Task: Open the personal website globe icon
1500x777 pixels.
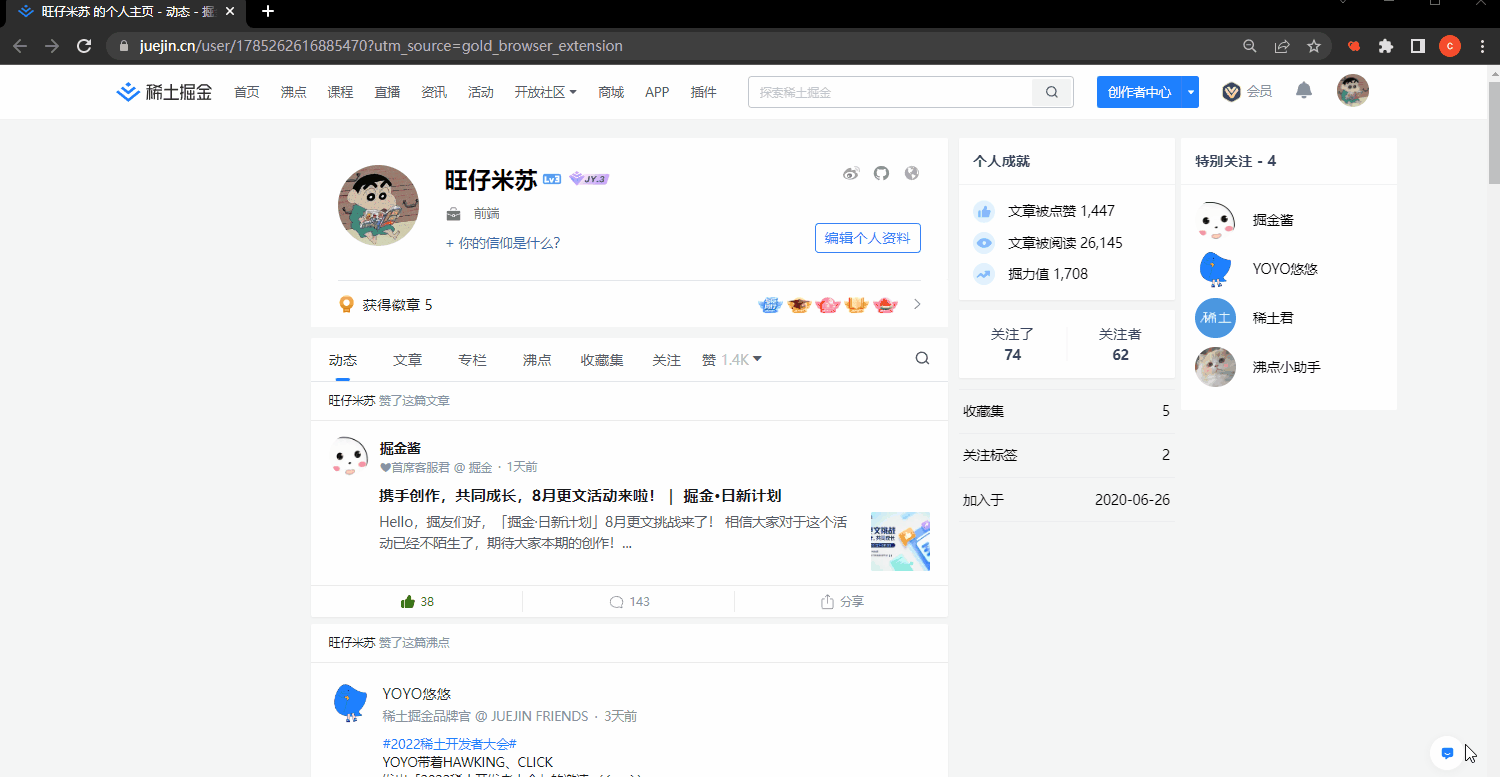Action: pos(911,173)
